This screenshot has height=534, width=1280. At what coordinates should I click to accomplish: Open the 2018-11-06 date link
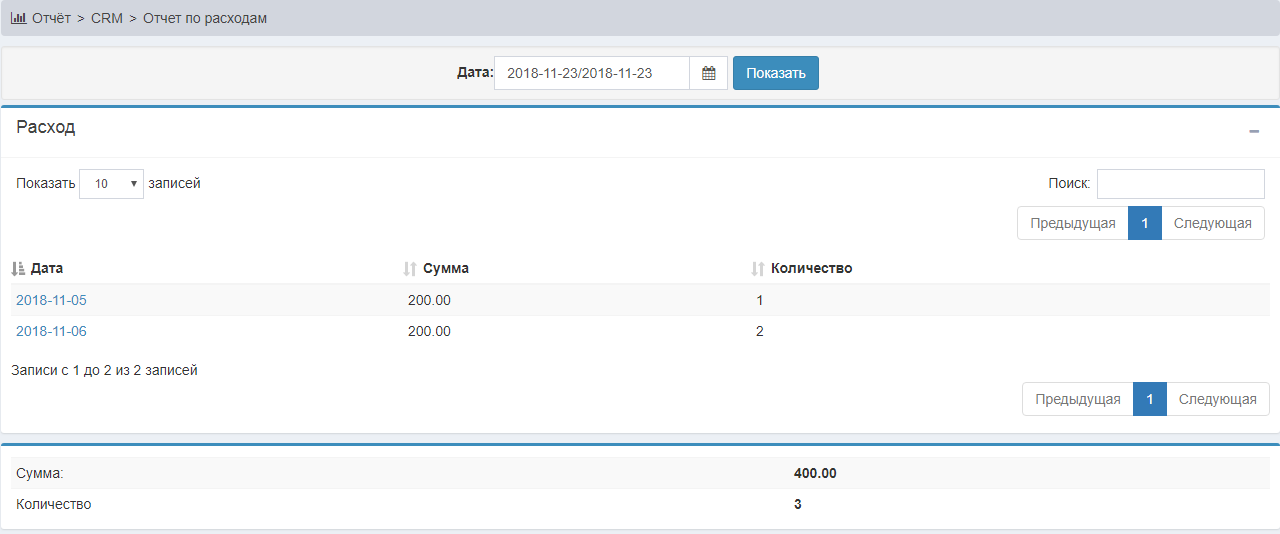[51, 331]
